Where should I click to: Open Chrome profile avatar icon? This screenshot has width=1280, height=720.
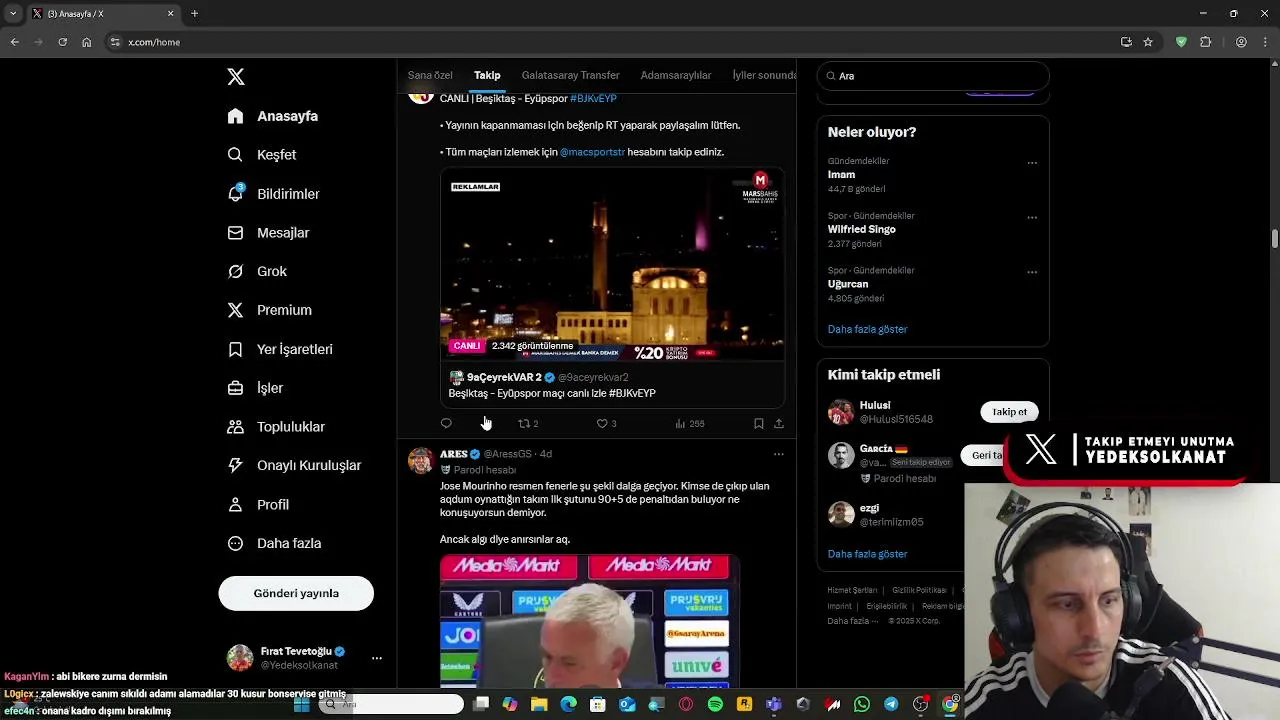point(1241,42)
